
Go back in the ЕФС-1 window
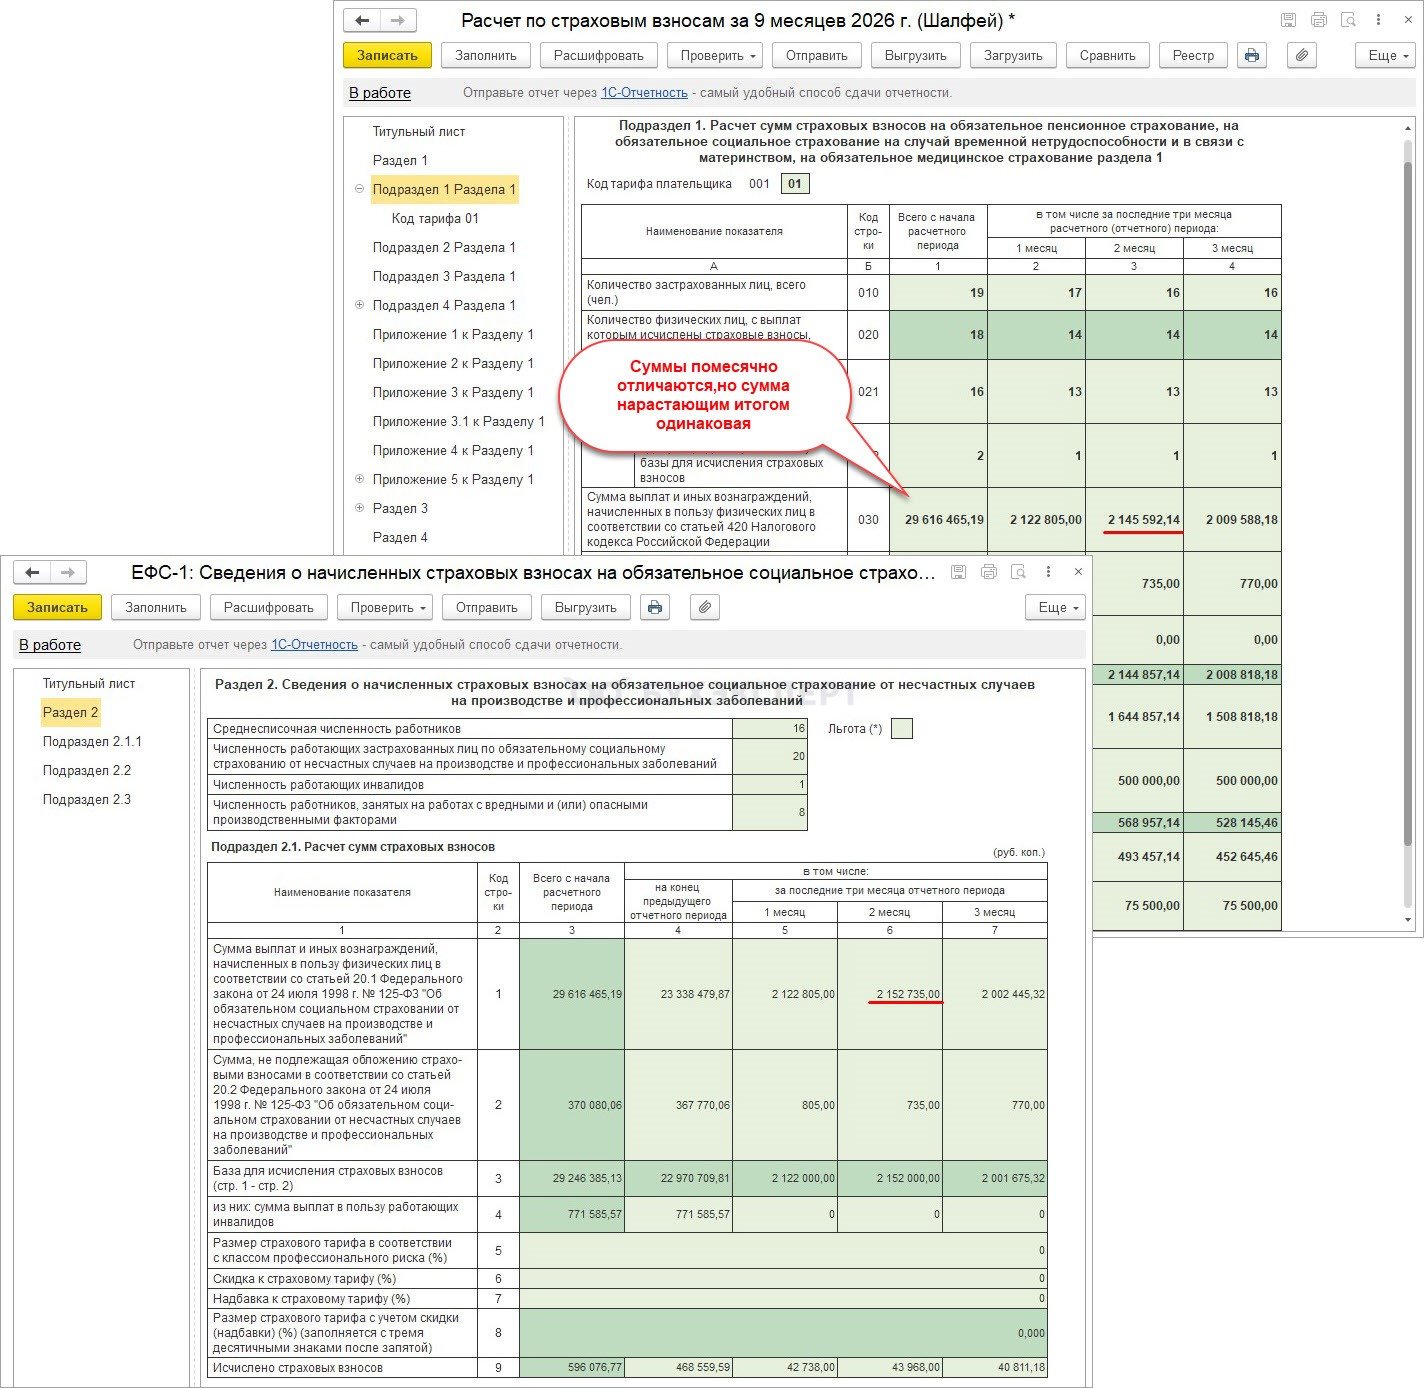(32, 572)
